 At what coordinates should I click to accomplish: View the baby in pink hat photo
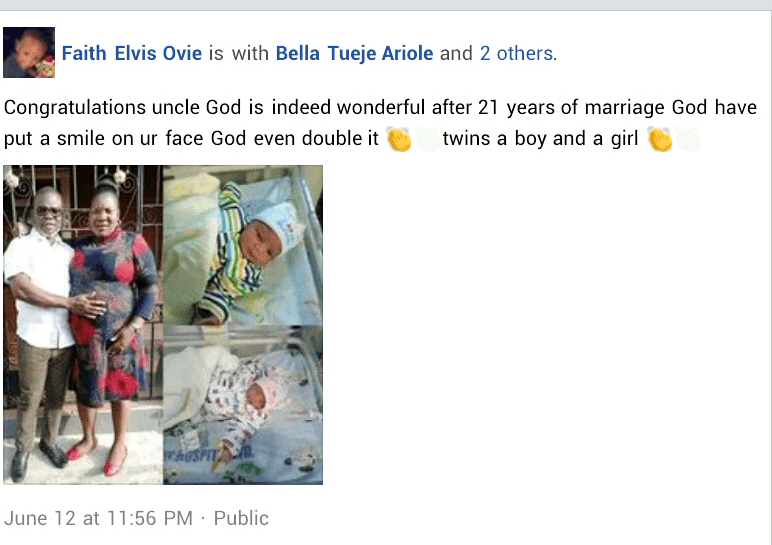pyautogui.click(x=243, y=405)
